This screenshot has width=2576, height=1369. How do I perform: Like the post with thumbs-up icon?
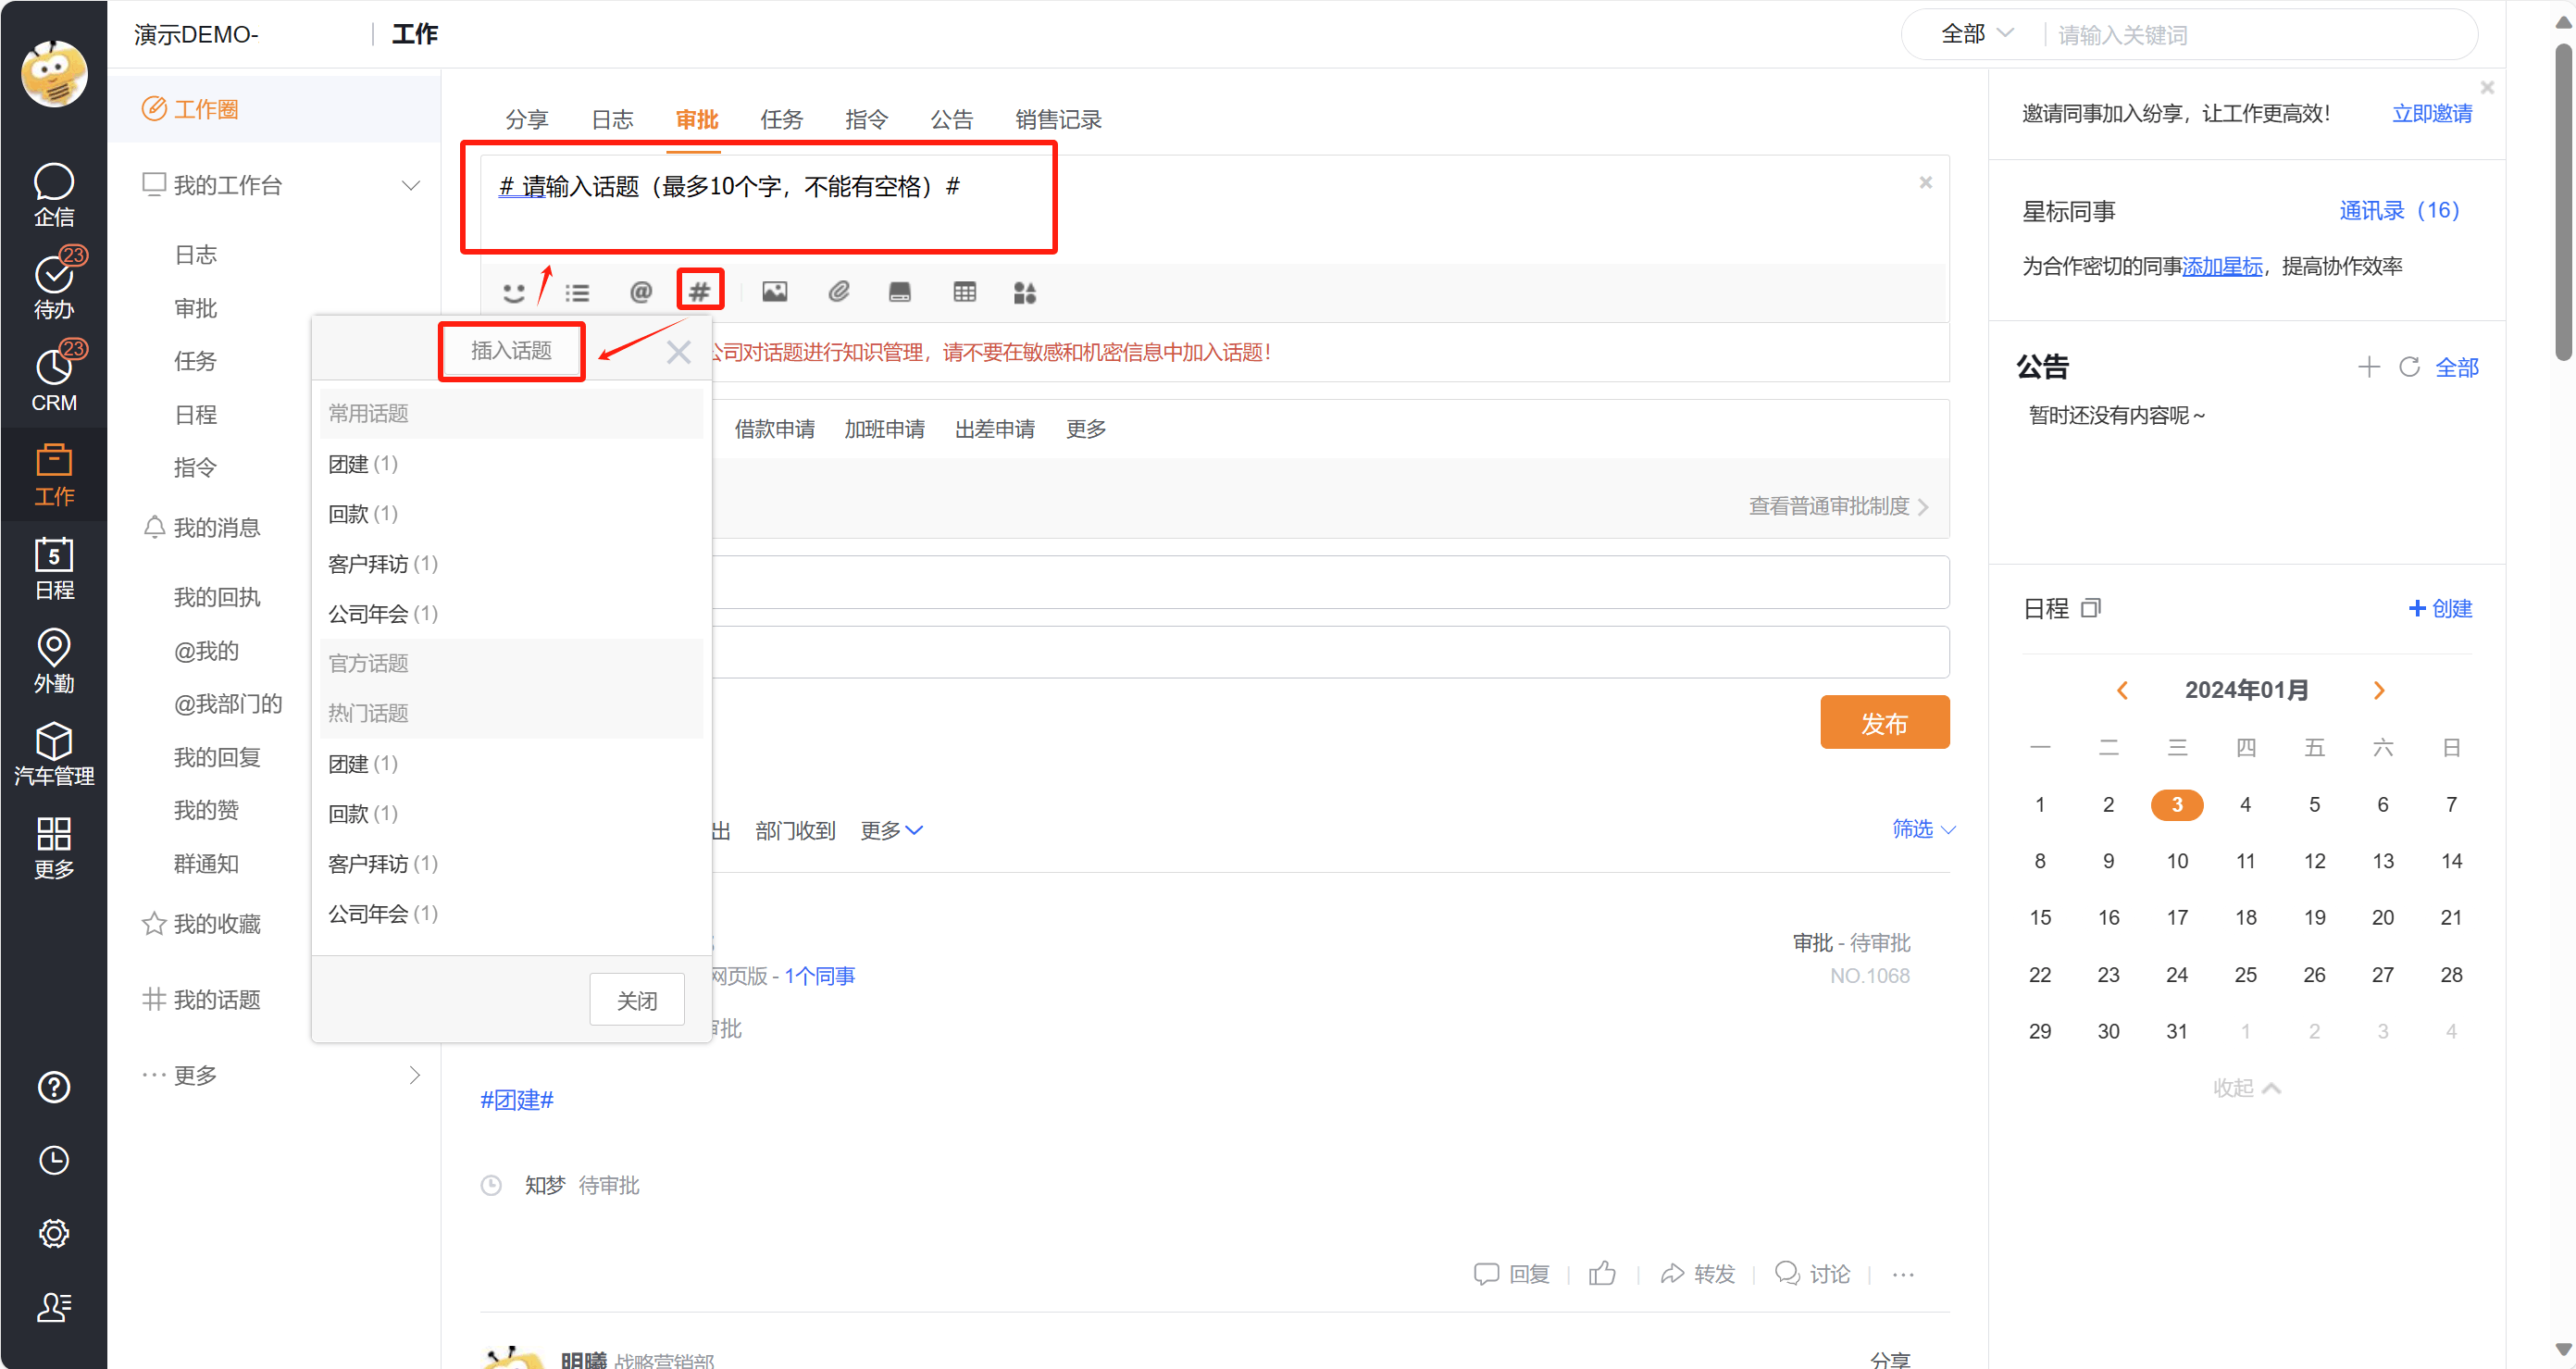pyautogui.click(x=1602, y=1273)
